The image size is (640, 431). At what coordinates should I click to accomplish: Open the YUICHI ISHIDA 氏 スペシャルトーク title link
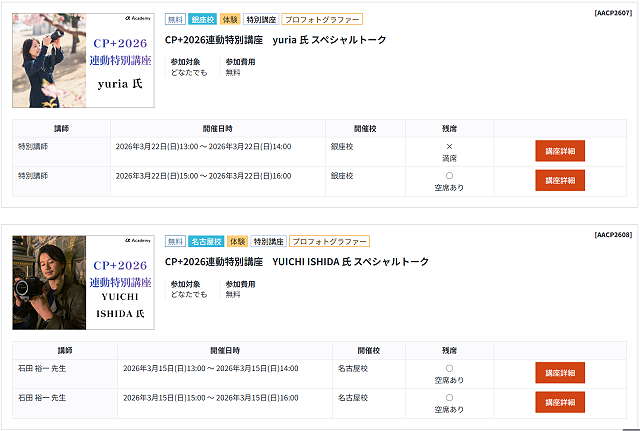coord(296,262)
